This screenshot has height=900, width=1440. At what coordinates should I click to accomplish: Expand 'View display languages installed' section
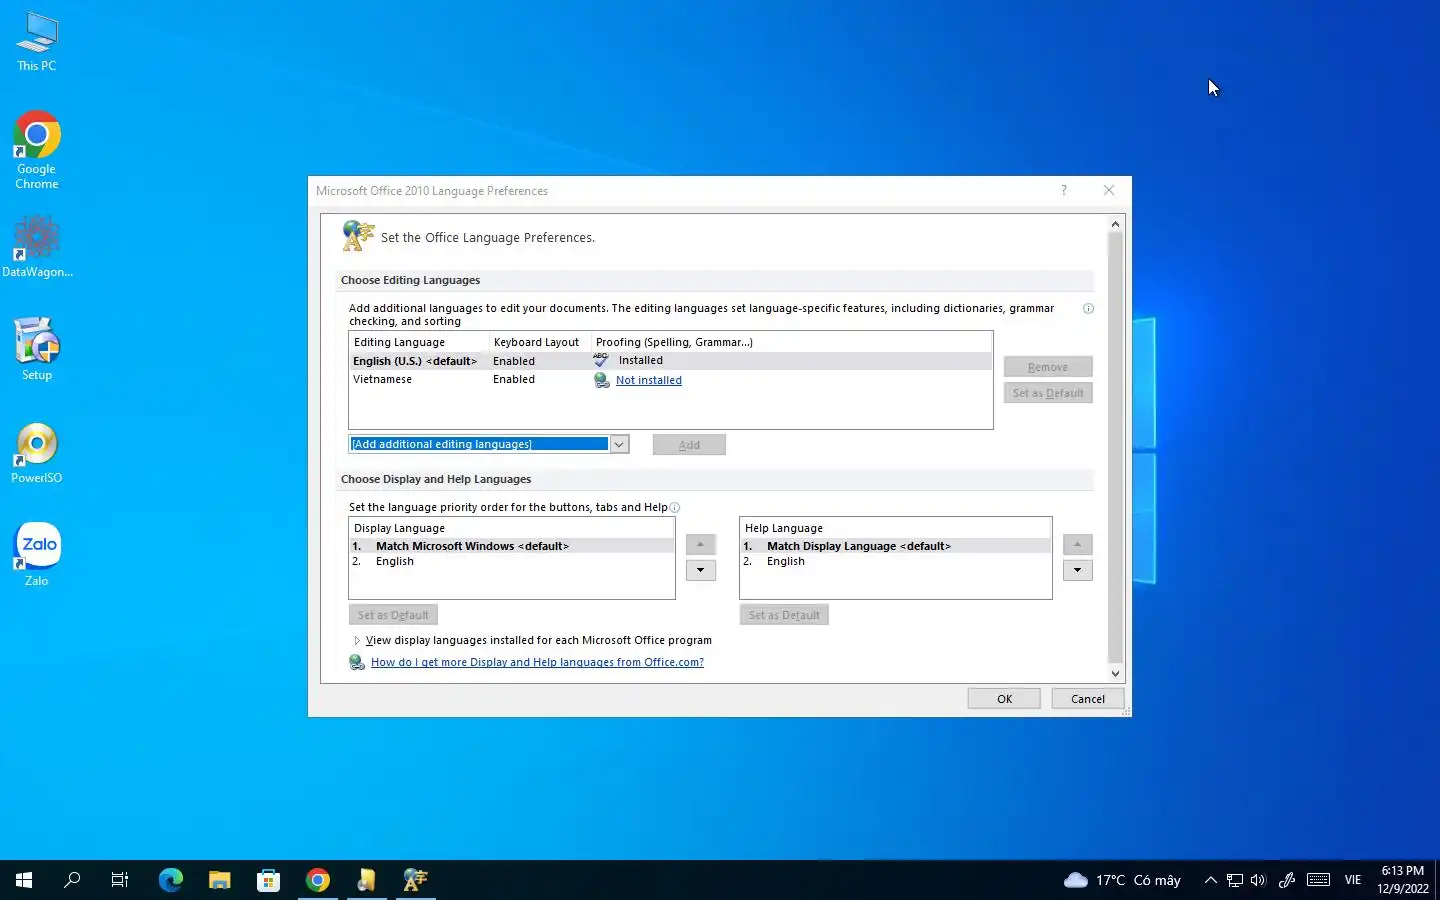[357, 640]
